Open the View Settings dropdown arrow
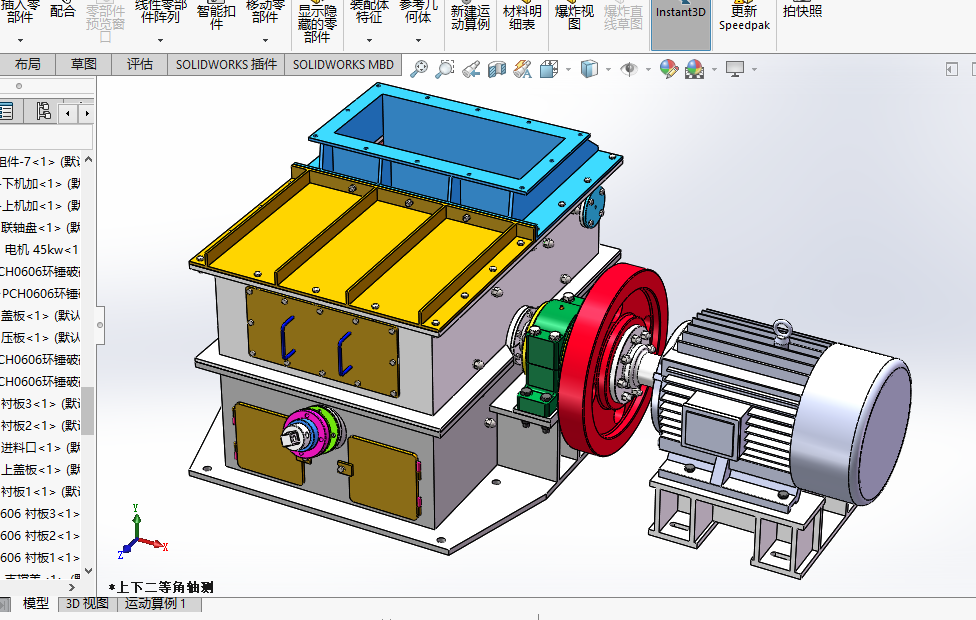The width and height of the screenshot is (976, 620). [754, 69]
